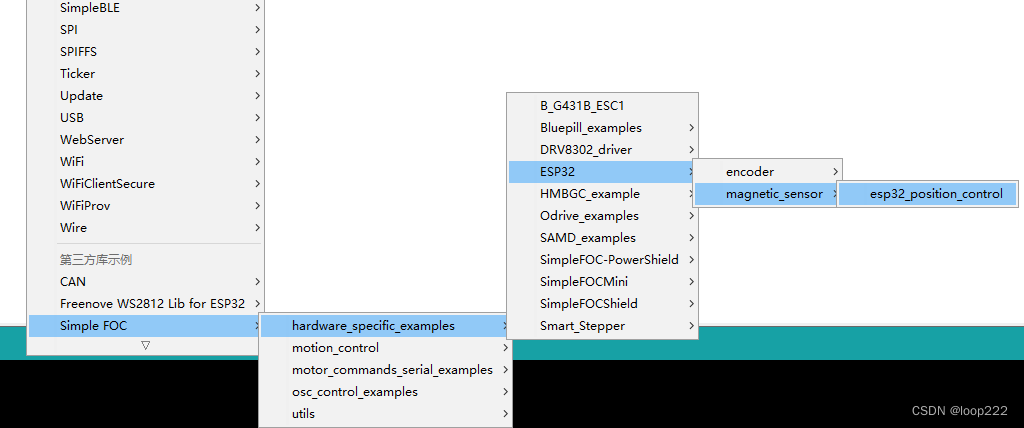This screenshot has height=428, width=1024.
Task: Open the Bluepill_examples submenu
Action: click(602, 128)
